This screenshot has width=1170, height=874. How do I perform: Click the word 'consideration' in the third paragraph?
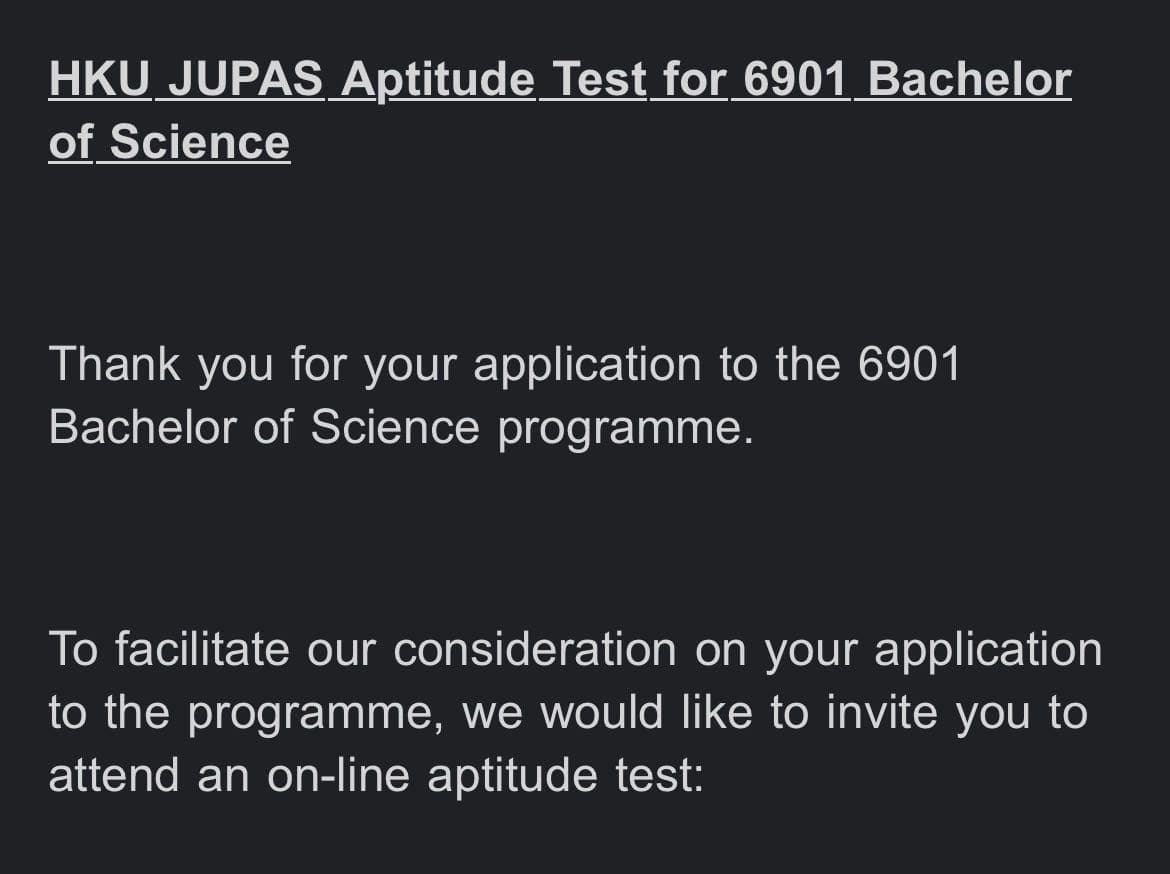pos(535,649)
